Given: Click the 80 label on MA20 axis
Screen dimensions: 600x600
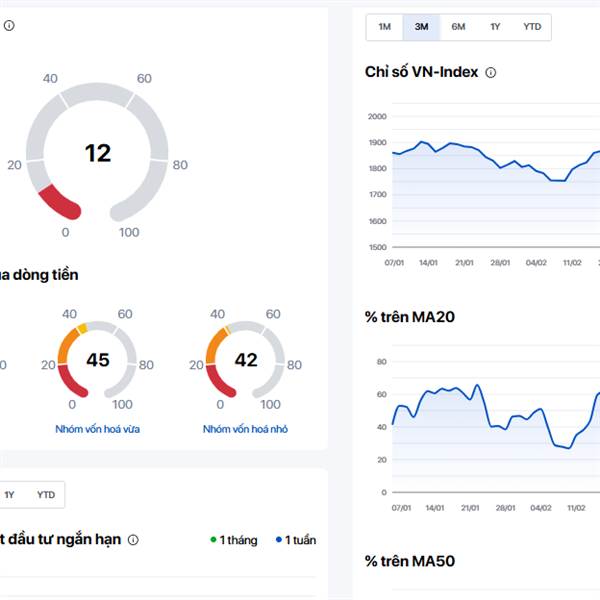Looking at the screenshot, I should (x=382, y=362).
